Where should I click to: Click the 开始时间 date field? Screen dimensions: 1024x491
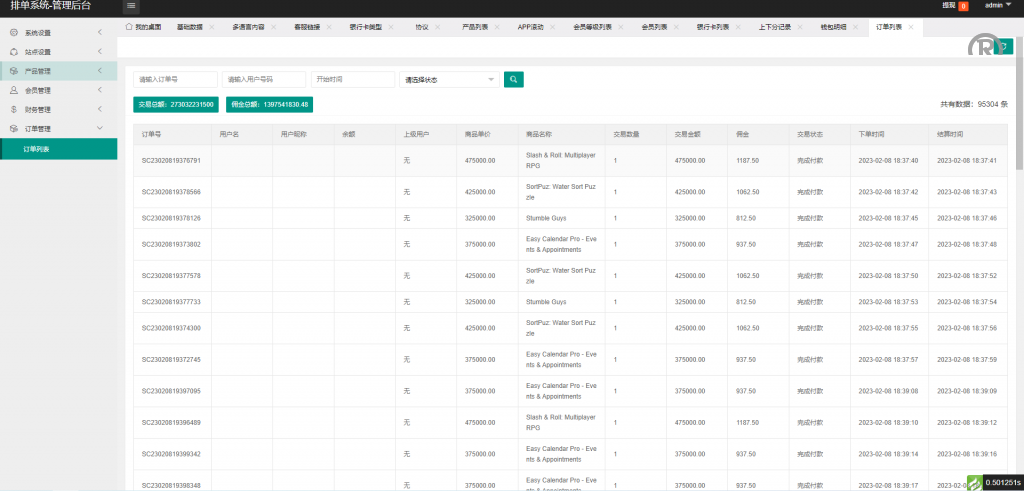(x=353, y=79)
